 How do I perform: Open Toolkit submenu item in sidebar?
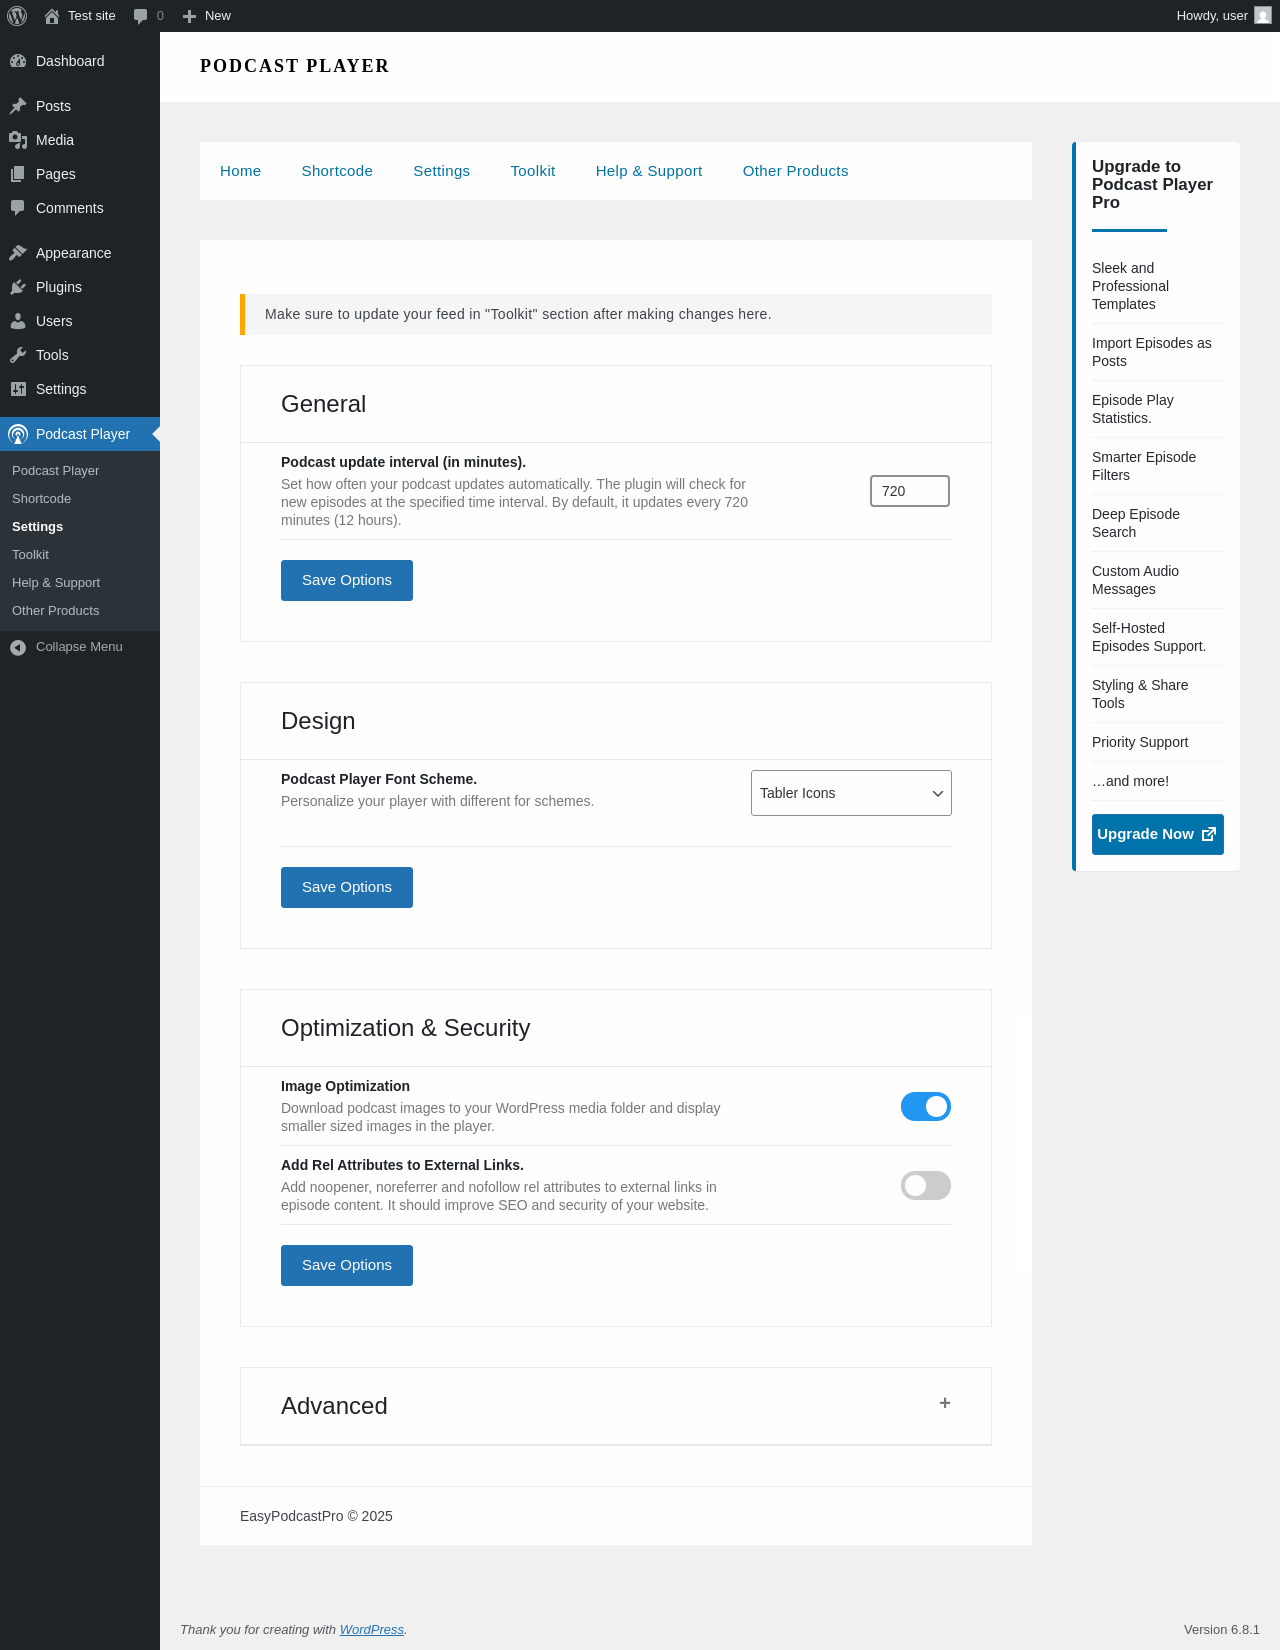30,554
